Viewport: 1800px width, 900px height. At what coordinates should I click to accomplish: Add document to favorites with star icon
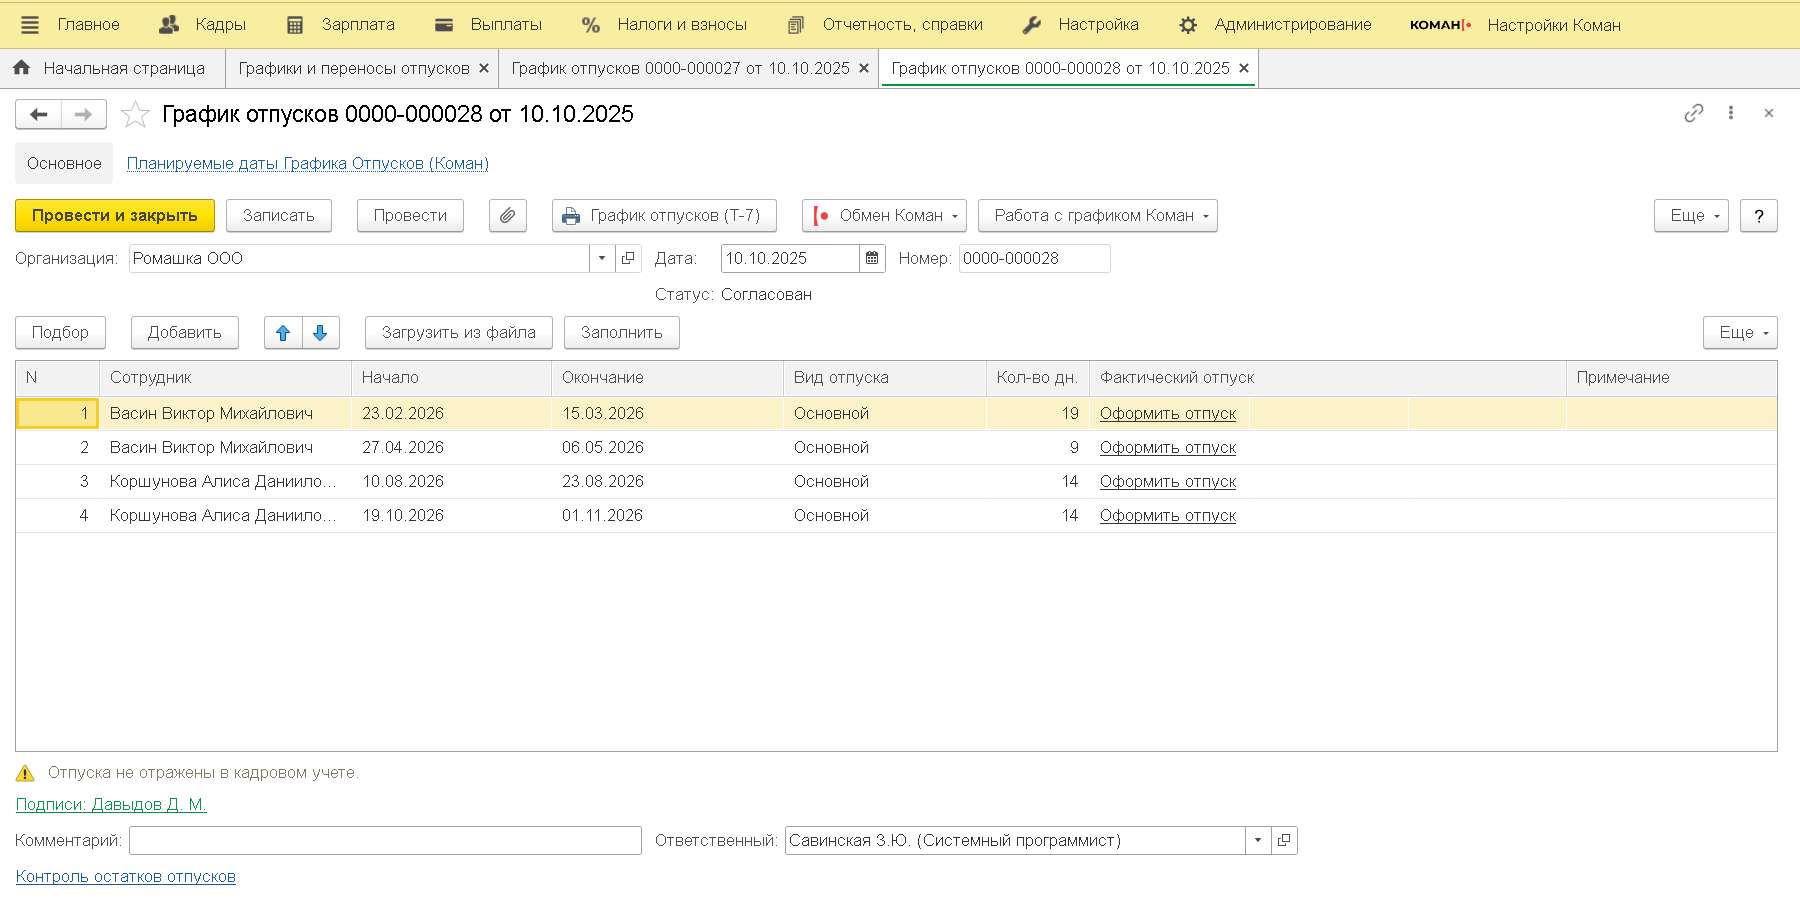(x=135, y=115)
